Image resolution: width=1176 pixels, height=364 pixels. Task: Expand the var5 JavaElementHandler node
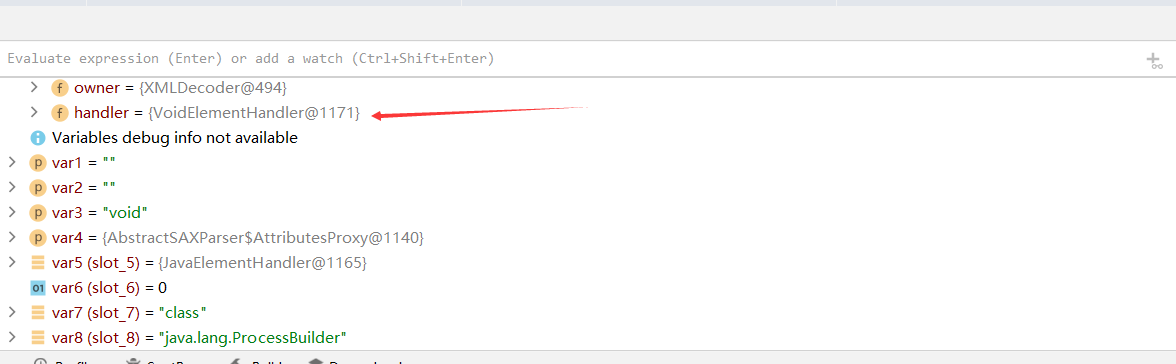[x=11, y=263]
